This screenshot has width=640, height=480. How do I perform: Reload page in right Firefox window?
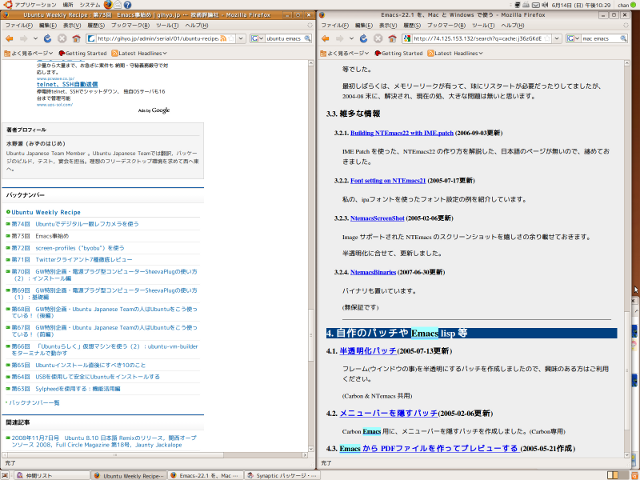[x=364, y=38]
